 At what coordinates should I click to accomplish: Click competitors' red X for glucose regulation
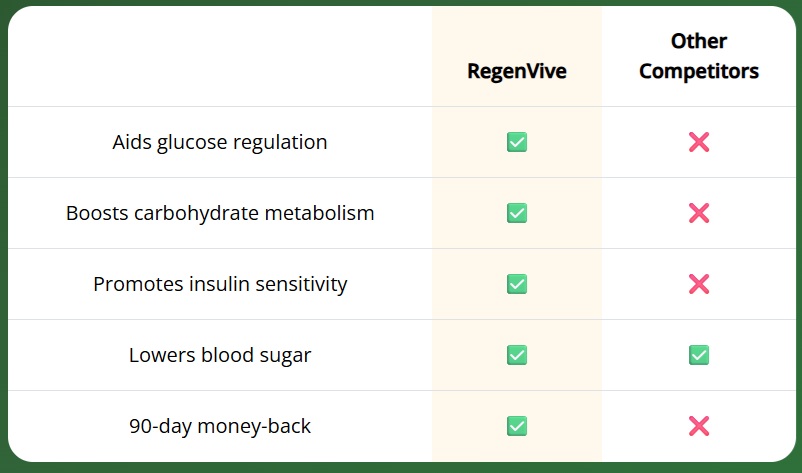[x=699, y=142]
